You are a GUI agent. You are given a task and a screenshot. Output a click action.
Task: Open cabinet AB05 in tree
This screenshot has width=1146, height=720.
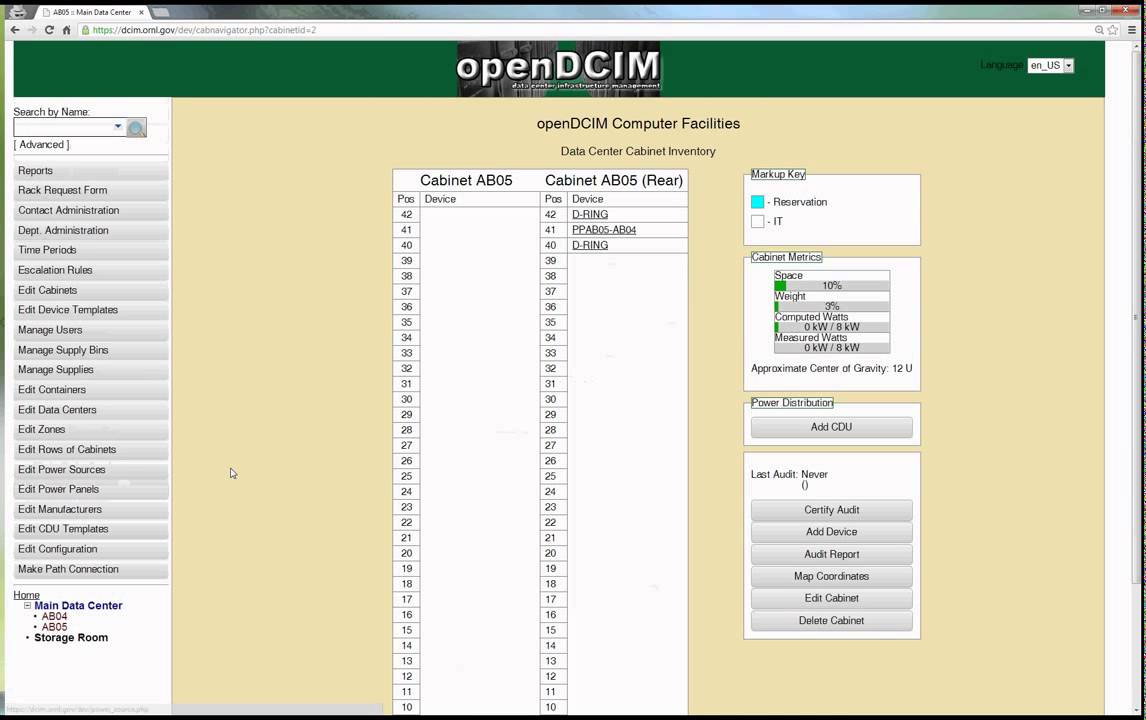(x=54, y=627)
